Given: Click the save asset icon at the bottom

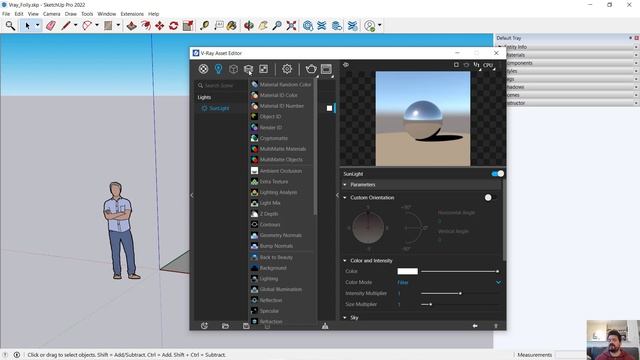Looking at the screenshot, I should coord(246,326).
